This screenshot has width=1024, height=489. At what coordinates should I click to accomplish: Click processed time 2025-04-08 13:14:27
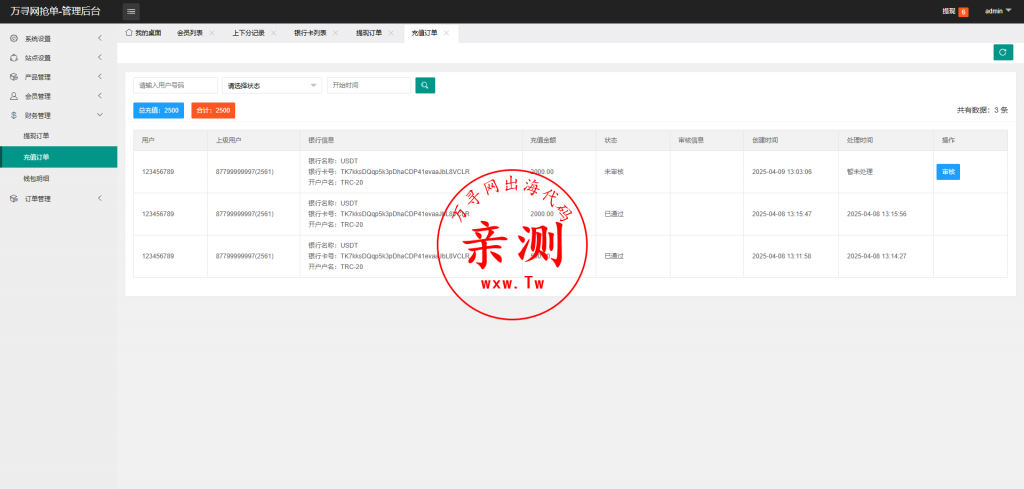876,257
